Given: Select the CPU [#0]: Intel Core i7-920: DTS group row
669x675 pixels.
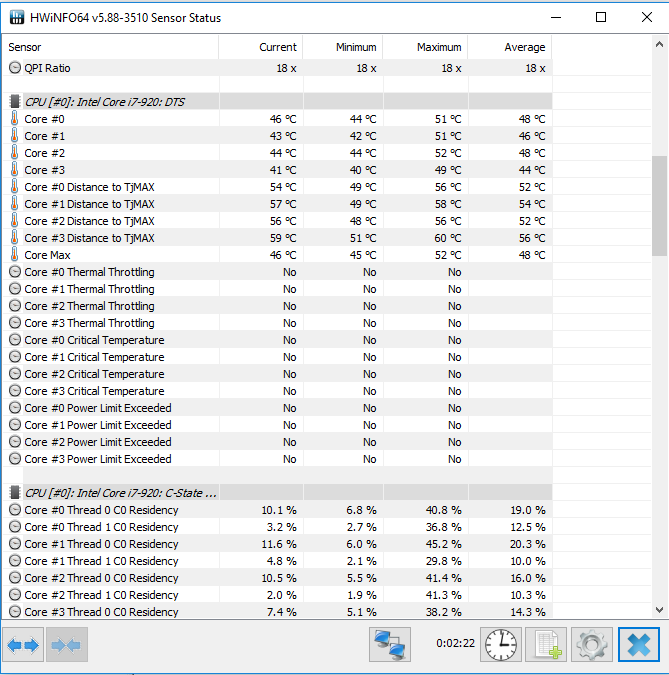Looking at the screenshot, I should 278,102.
